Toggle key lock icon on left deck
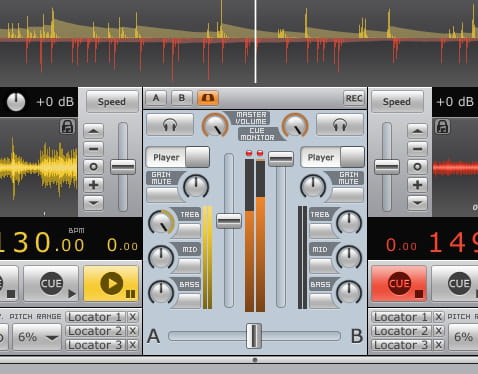The width and height of the screenshot is (478, 374). [67, 127]
